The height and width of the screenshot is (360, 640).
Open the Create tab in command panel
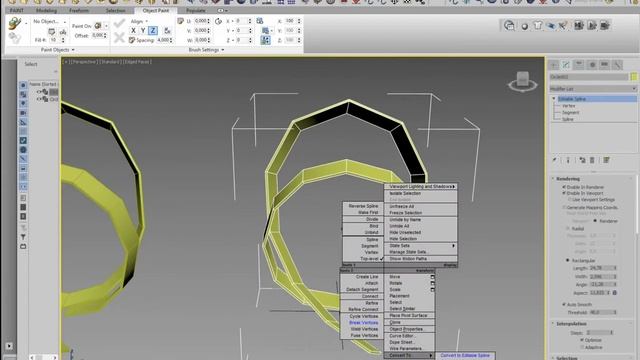tap(554, 64)
